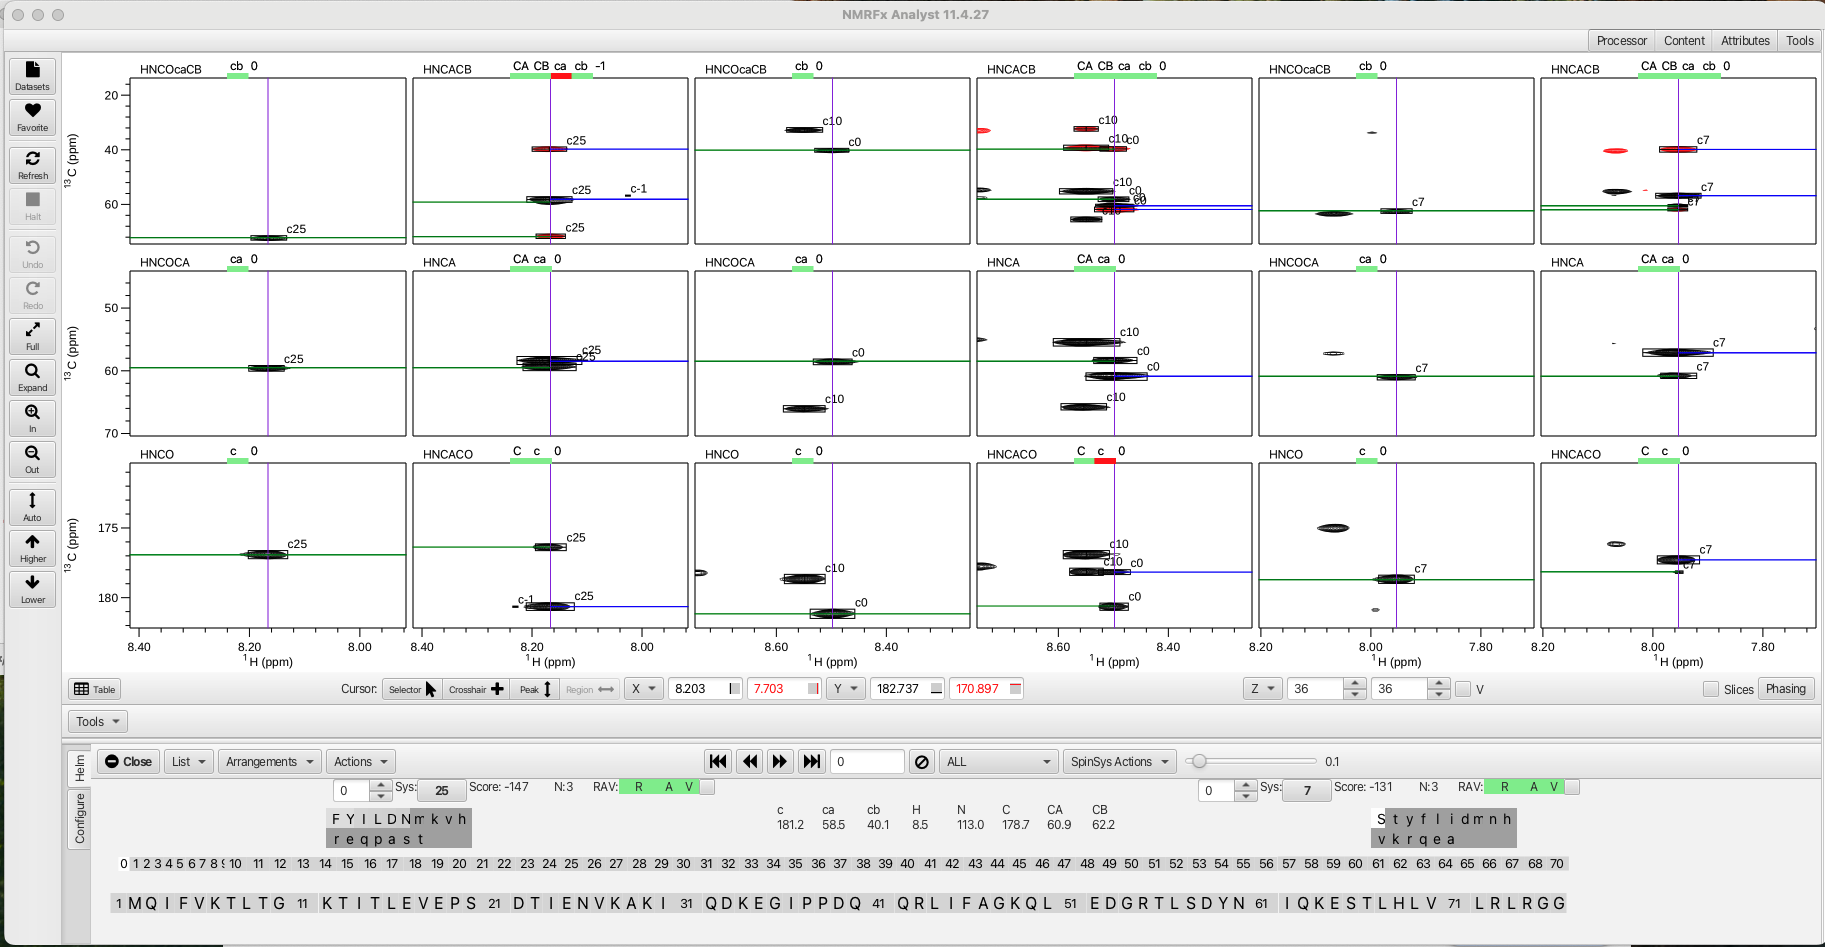Toggle checkbox after RAV for Sys 25
1825x947 pixels.
(707, 787)
